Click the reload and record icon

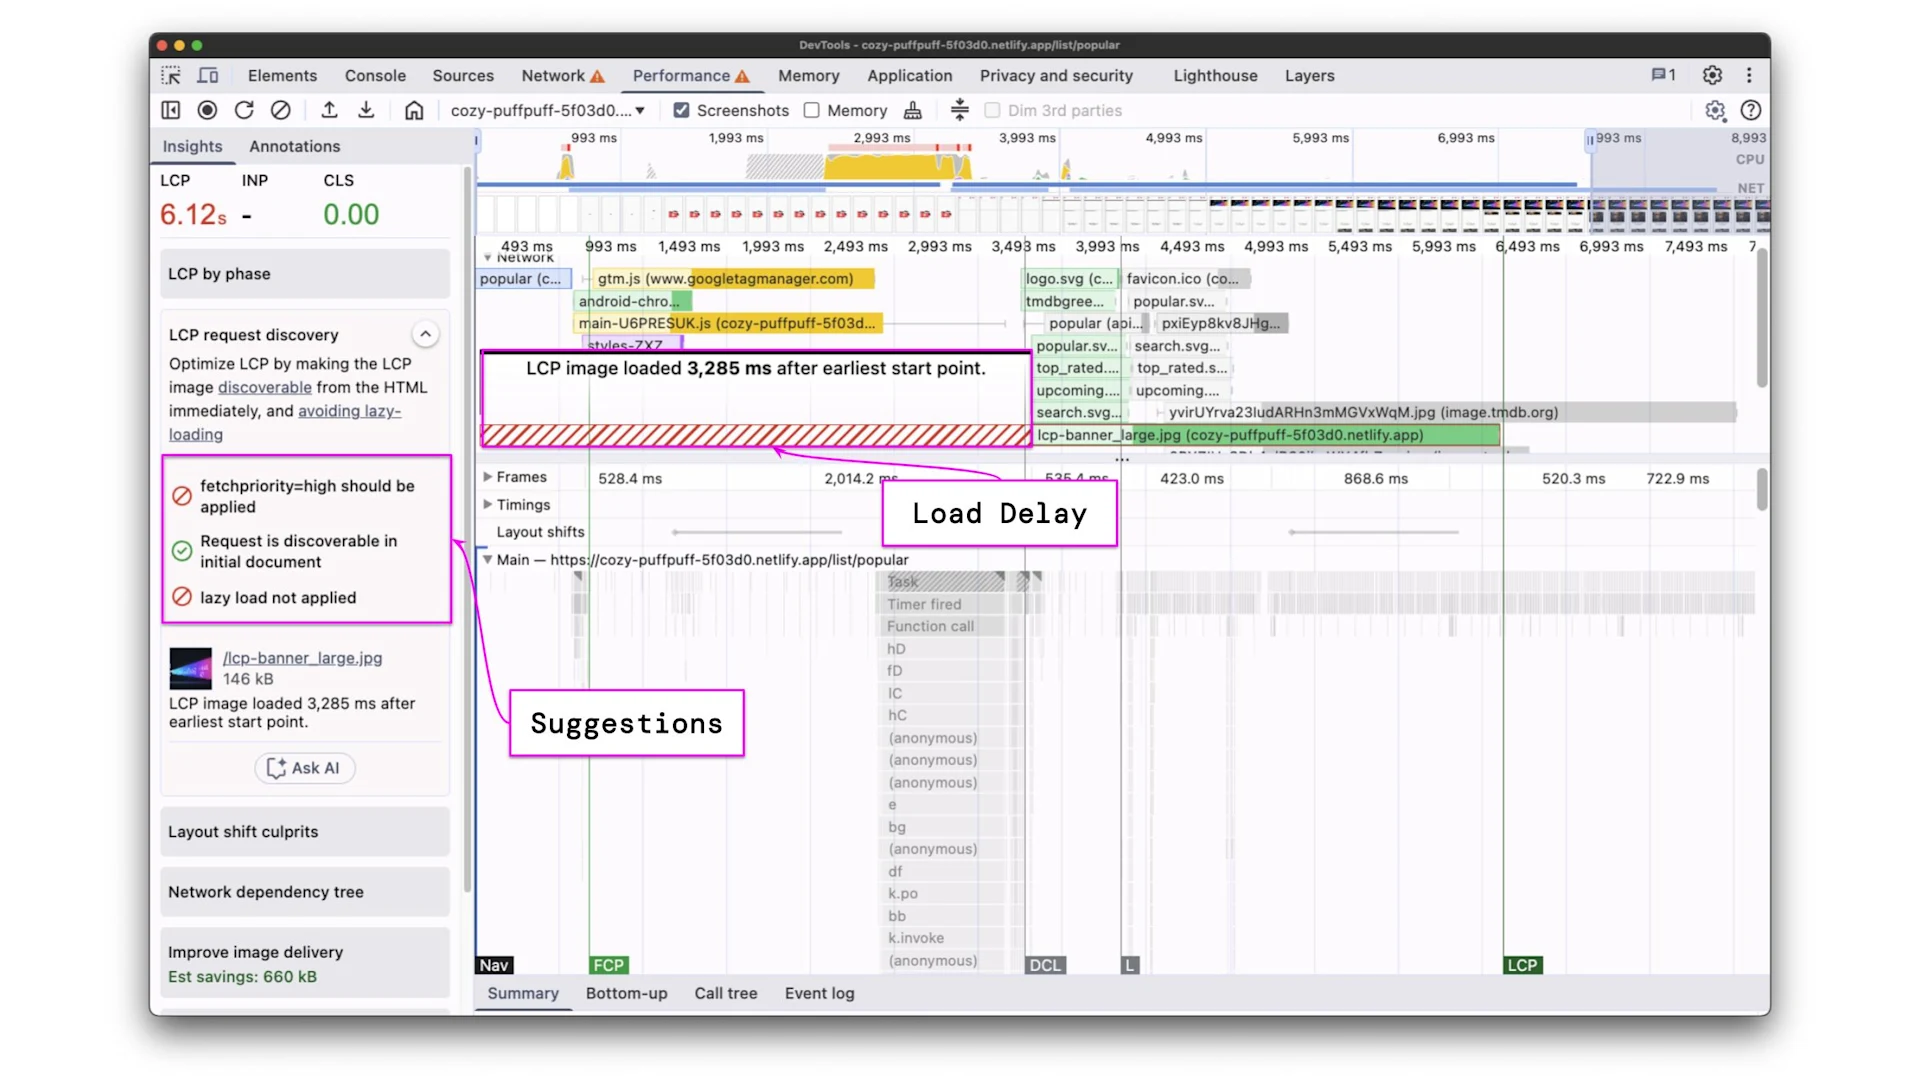[x=244, y=110]
